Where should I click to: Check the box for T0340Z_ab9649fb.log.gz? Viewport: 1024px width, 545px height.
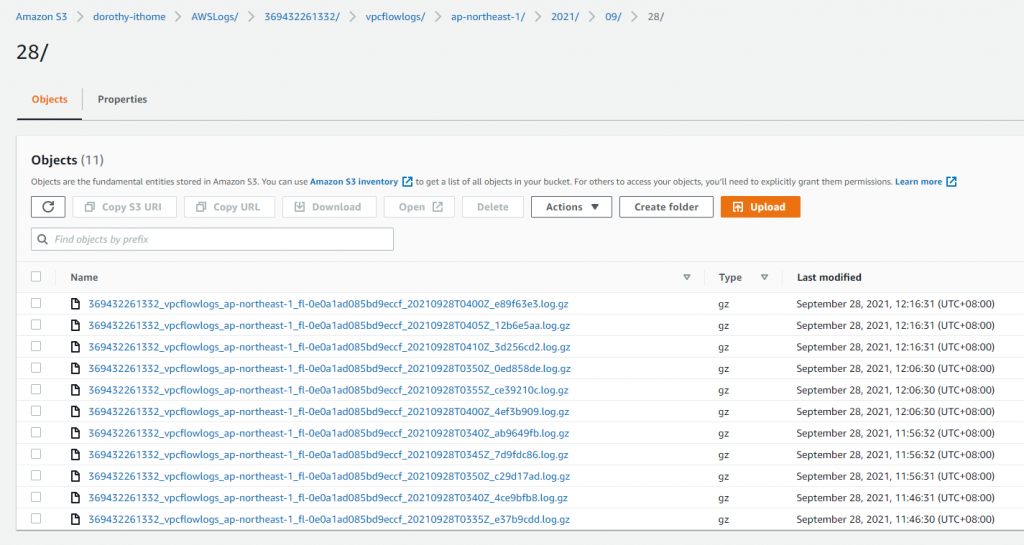tap(36, 432)
